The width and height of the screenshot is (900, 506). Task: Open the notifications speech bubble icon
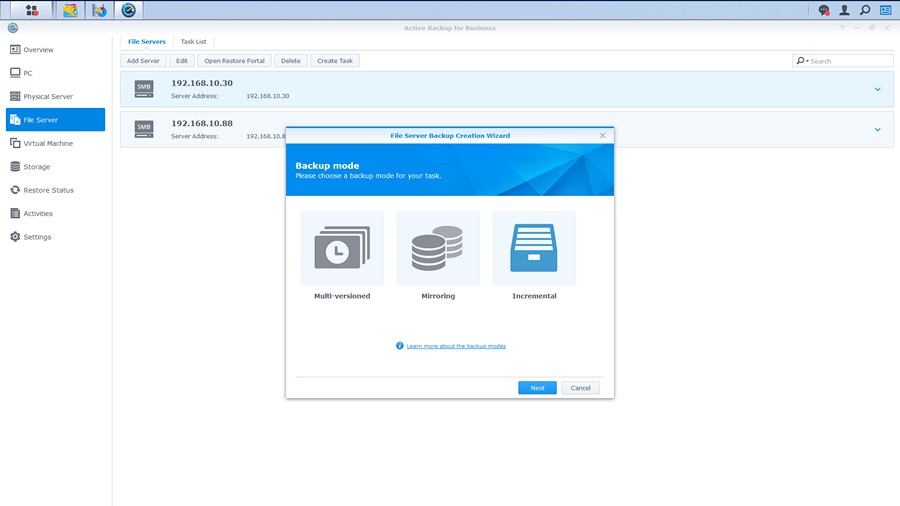pos(824,10)
